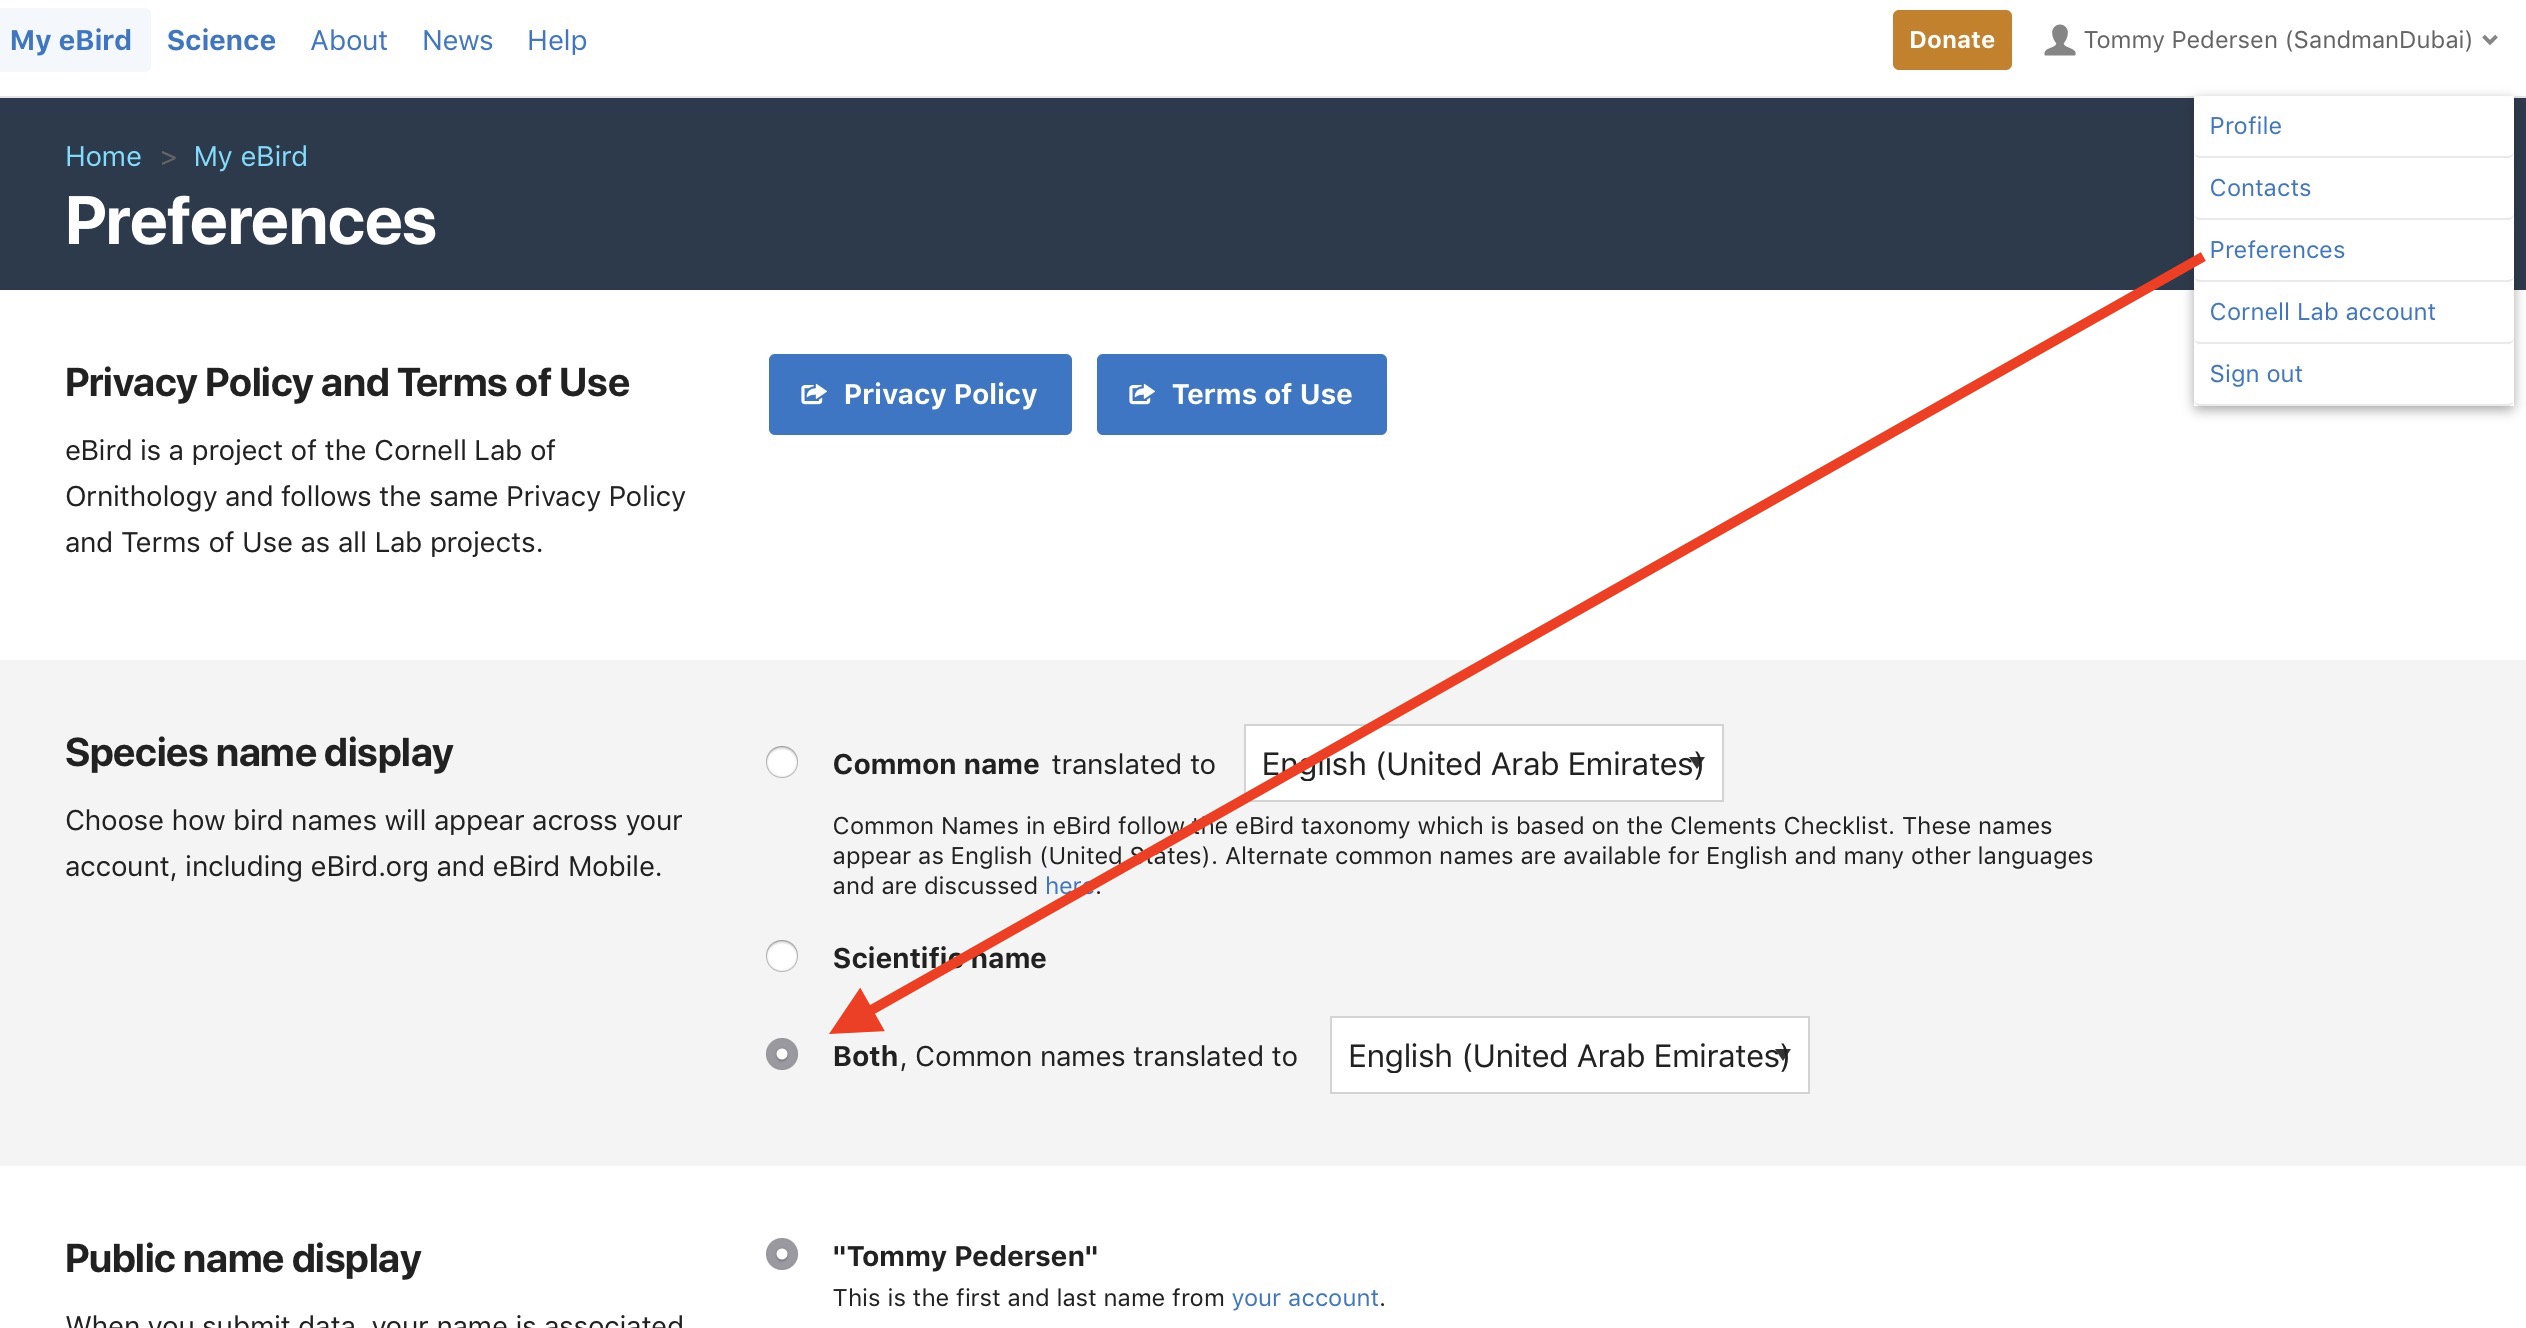
Task: Select Cornell Lab account menu entry
Action: [x=2353, y=312]
